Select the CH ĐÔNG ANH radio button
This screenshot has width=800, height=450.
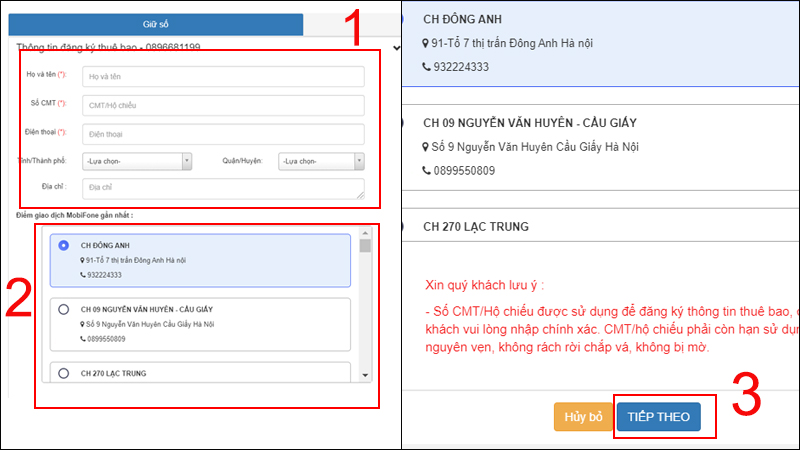(x=63, y=245)
